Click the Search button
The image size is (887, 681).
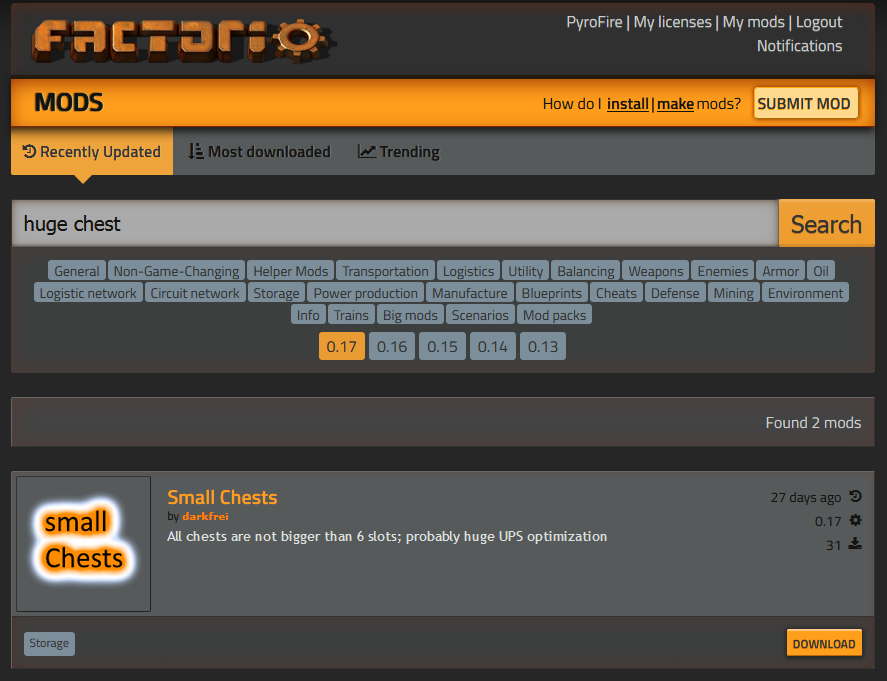826,223
